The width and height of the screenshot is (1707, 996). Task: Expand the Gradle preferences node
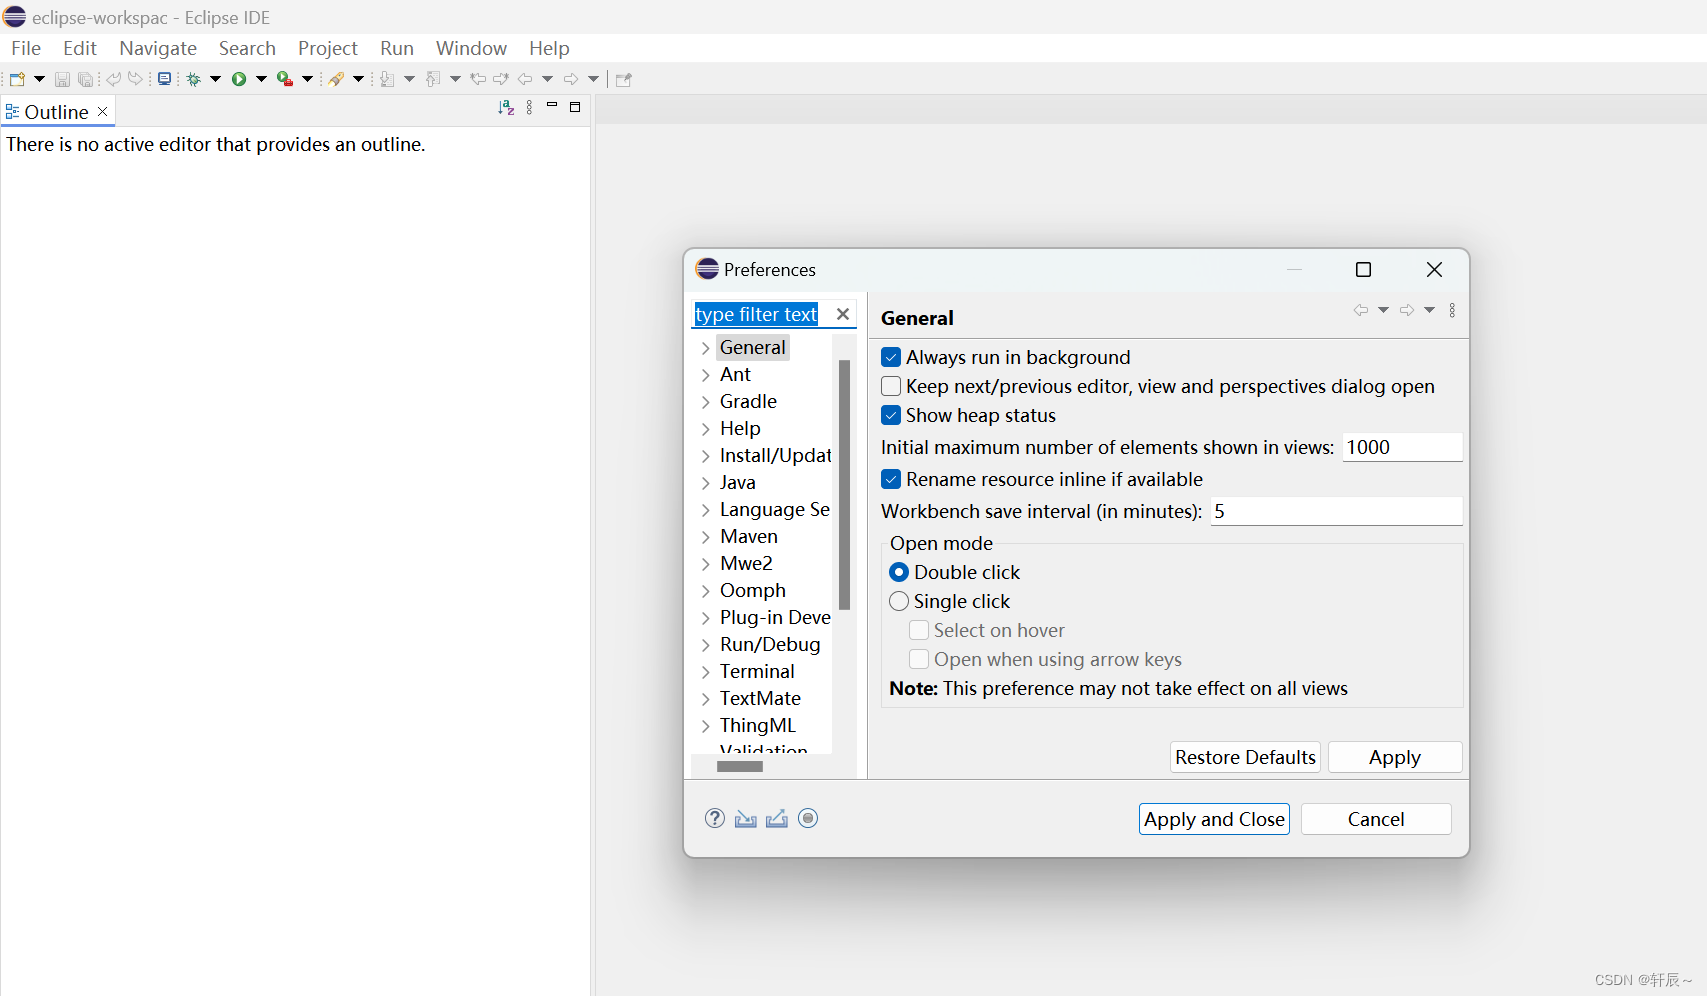tap(705, 402)
